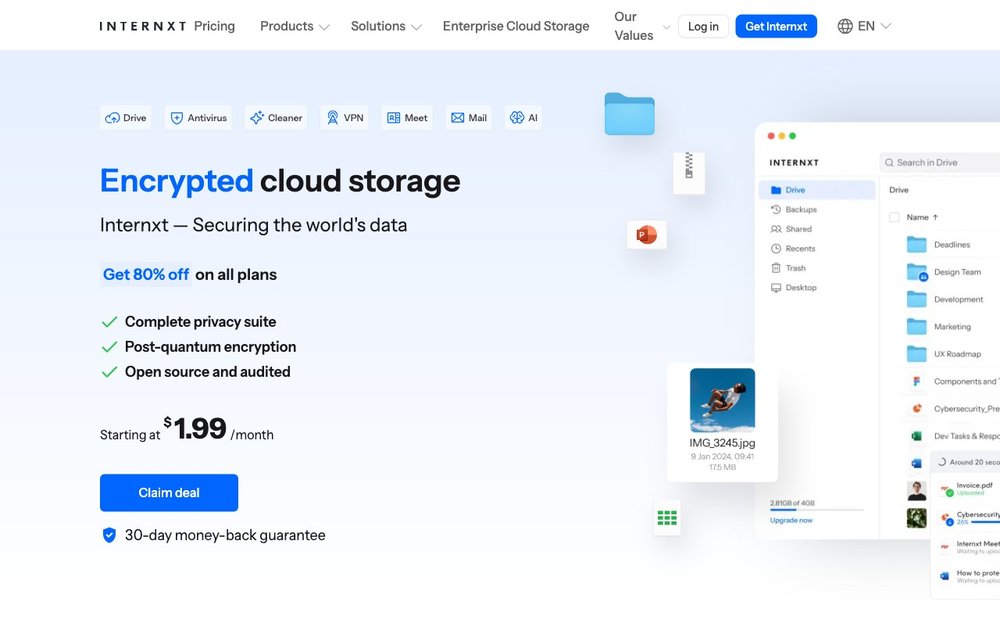
Task: Open Recents in the Drive sidebar
Action: coord(793,249)
